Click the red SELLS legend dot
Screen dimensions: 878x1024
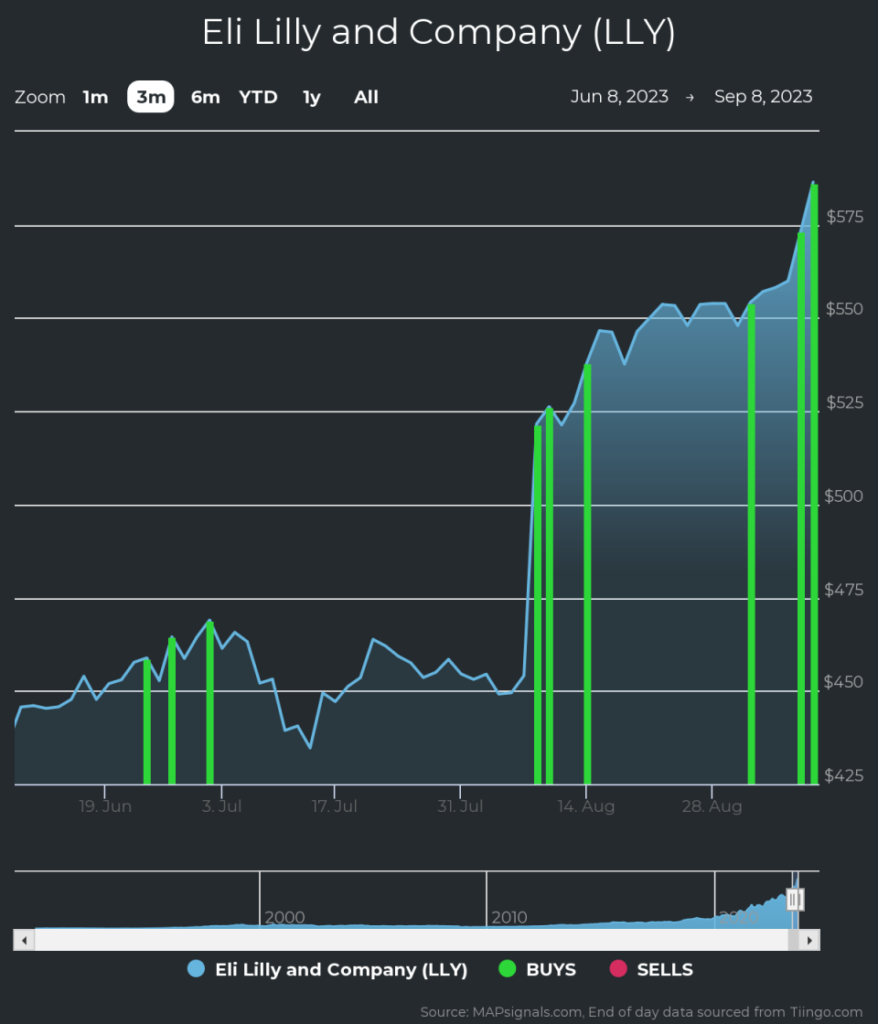(x=618, y=969)
